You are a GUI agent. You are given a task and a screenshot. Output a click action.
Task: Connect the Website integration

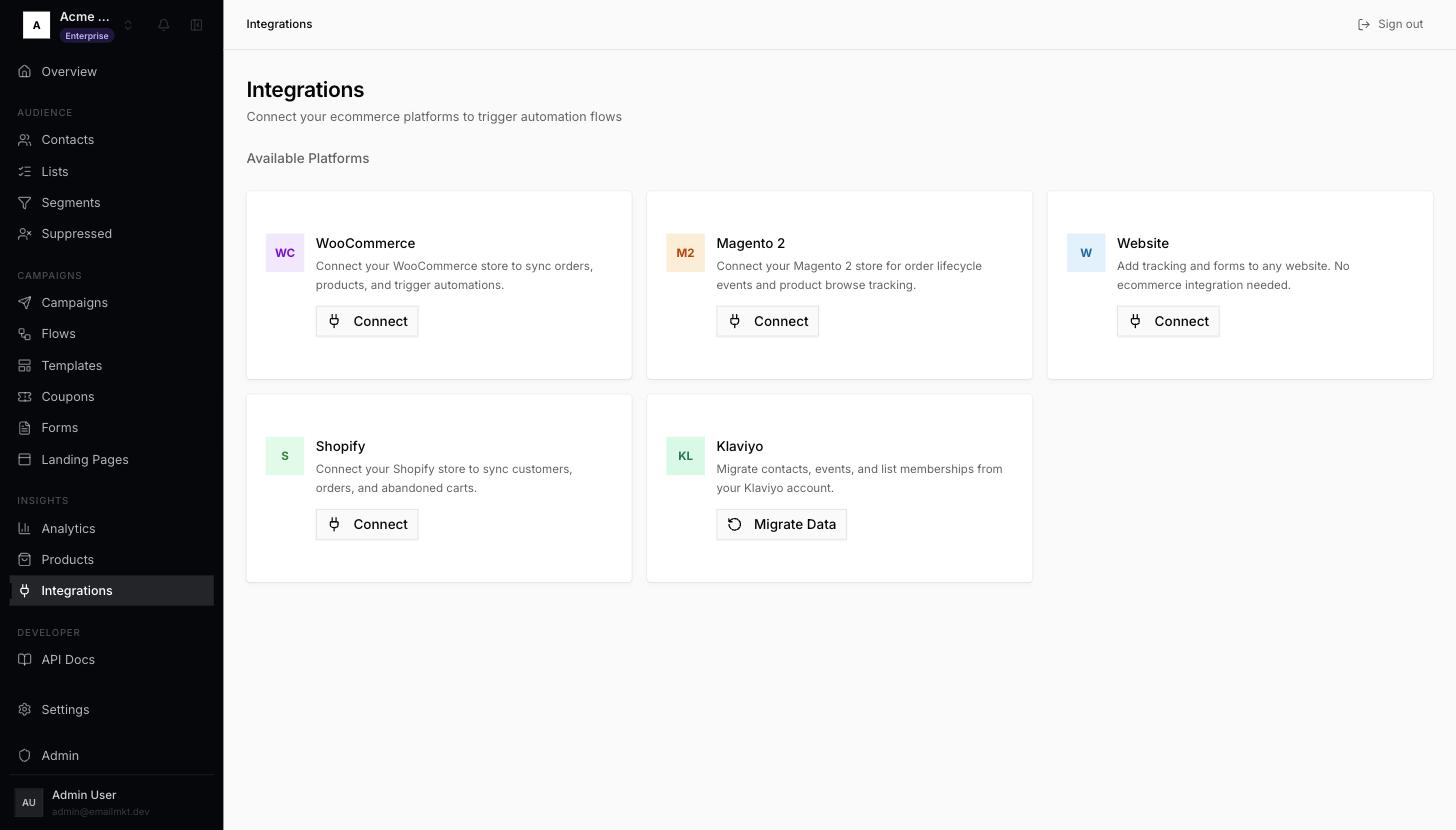1168,321
